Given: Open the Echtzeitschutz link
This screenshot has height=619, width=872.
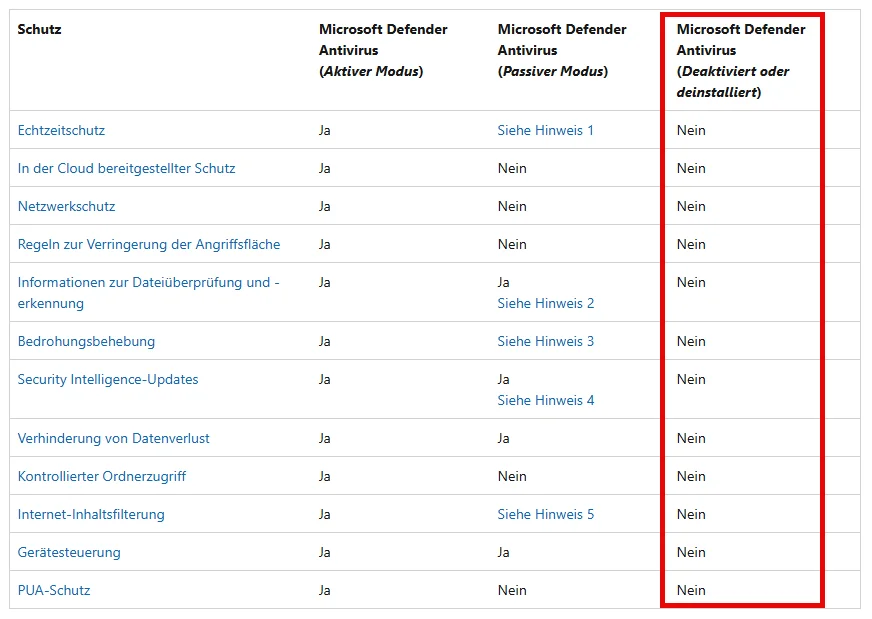Looking at the screenshot, I should pos(61,130).
